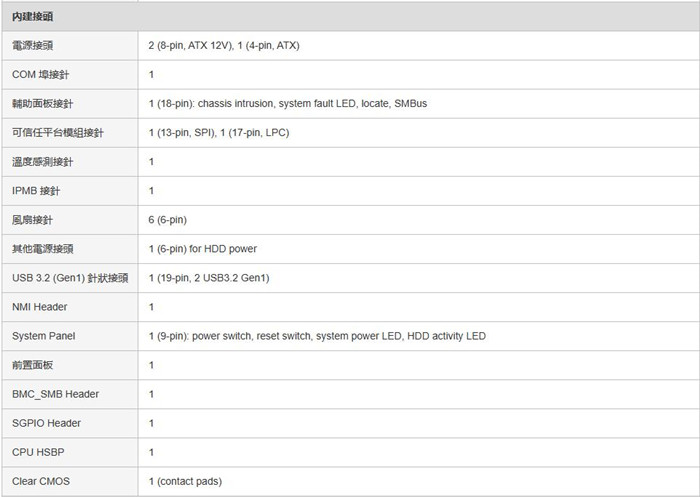
Task: Click the NMI Header row label
Action: tap(39, 307)
